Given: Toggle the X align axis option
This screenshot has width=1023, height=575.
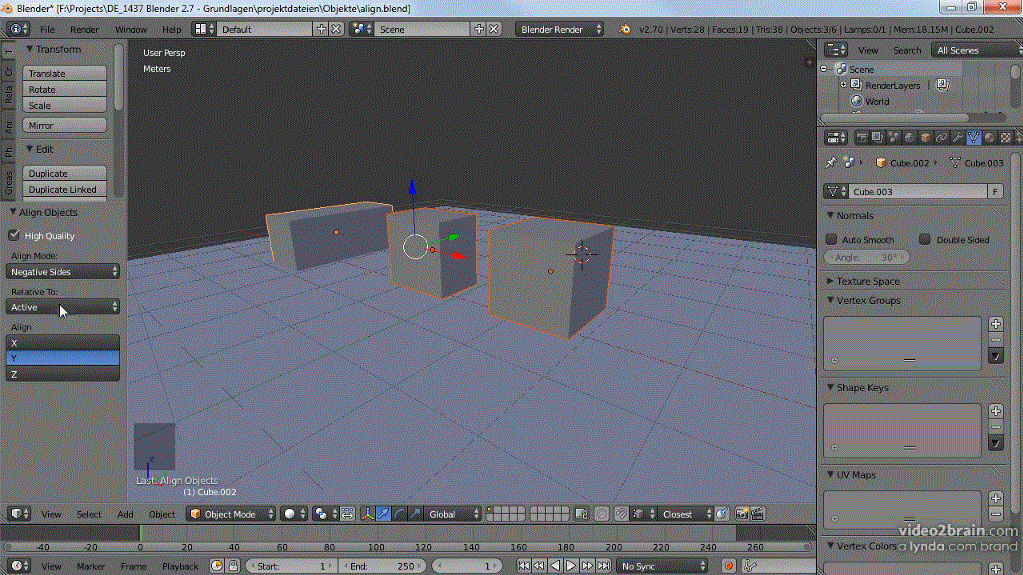Looking at the screenshot, I should click(x=63, y=342).
